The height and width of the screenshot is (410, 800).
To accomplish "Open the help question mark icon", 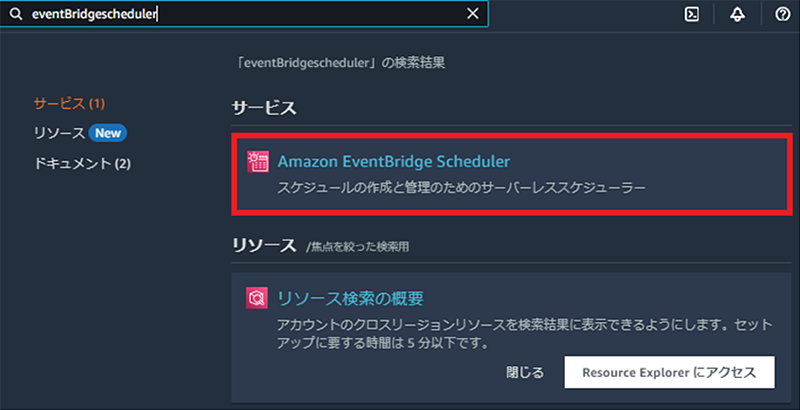I will [x=783, y=14].
